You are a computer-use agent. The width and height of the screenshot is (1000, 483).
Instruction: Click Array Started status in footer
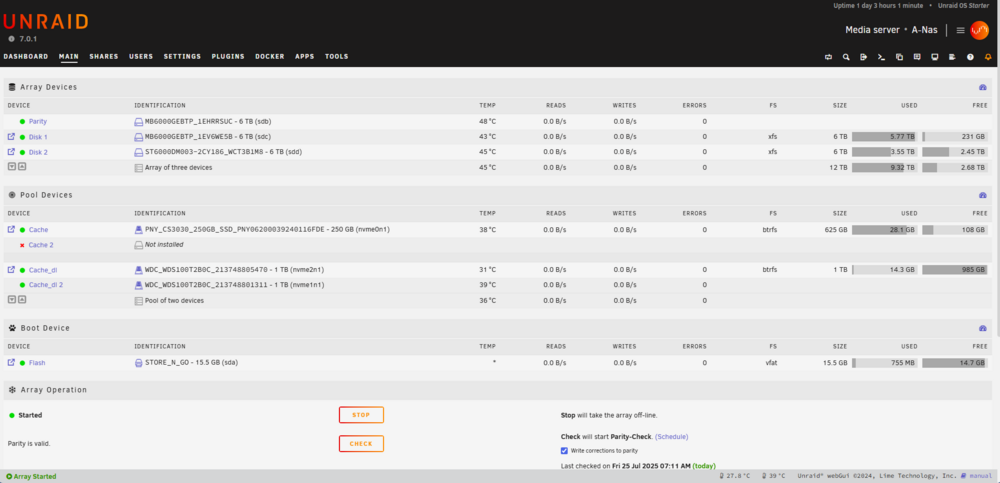point(31,477)
